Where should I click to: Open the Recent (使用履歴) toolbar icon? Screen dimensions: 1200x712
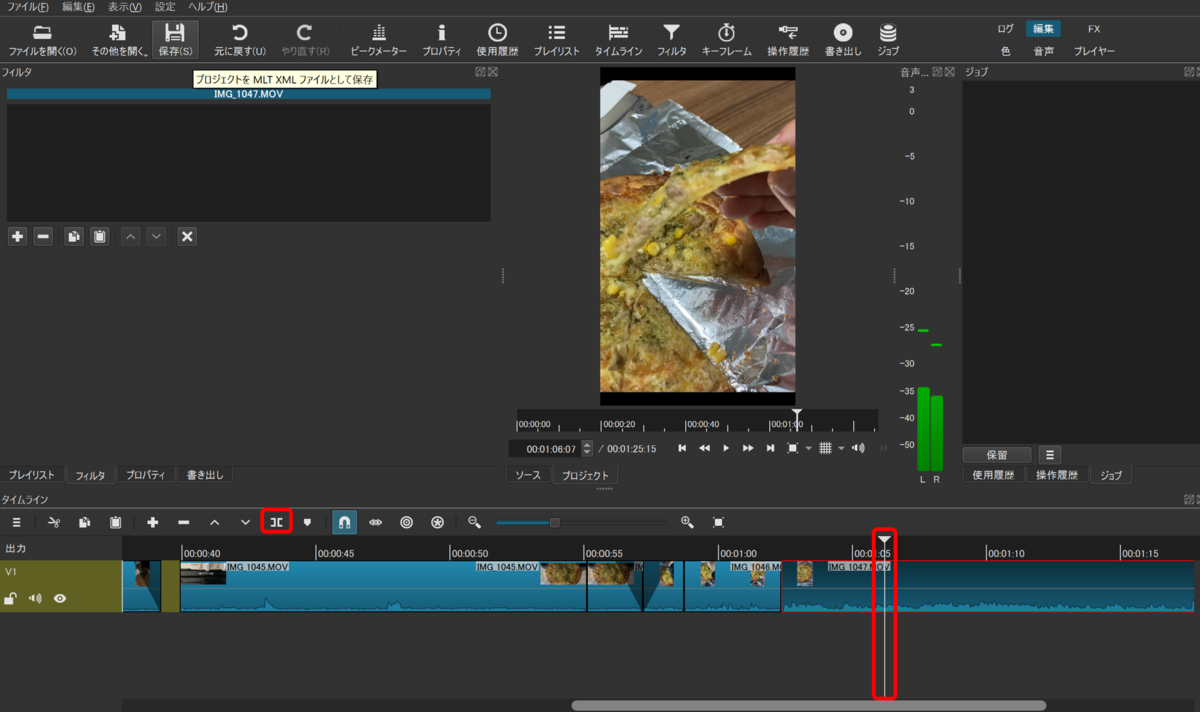coord(497,40)
